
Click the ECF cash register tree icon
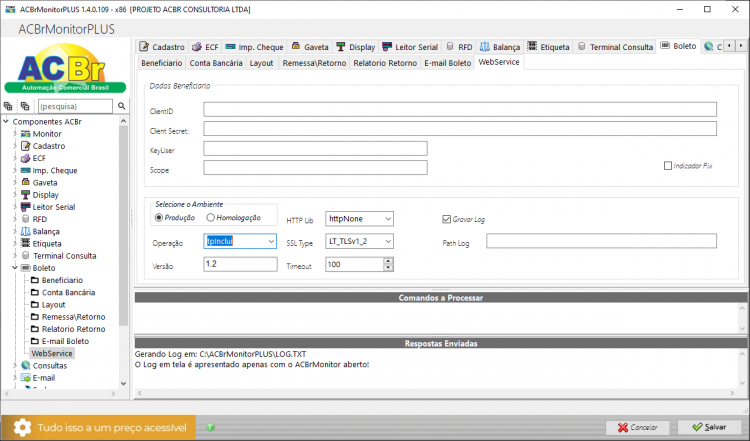pos(25,158)
